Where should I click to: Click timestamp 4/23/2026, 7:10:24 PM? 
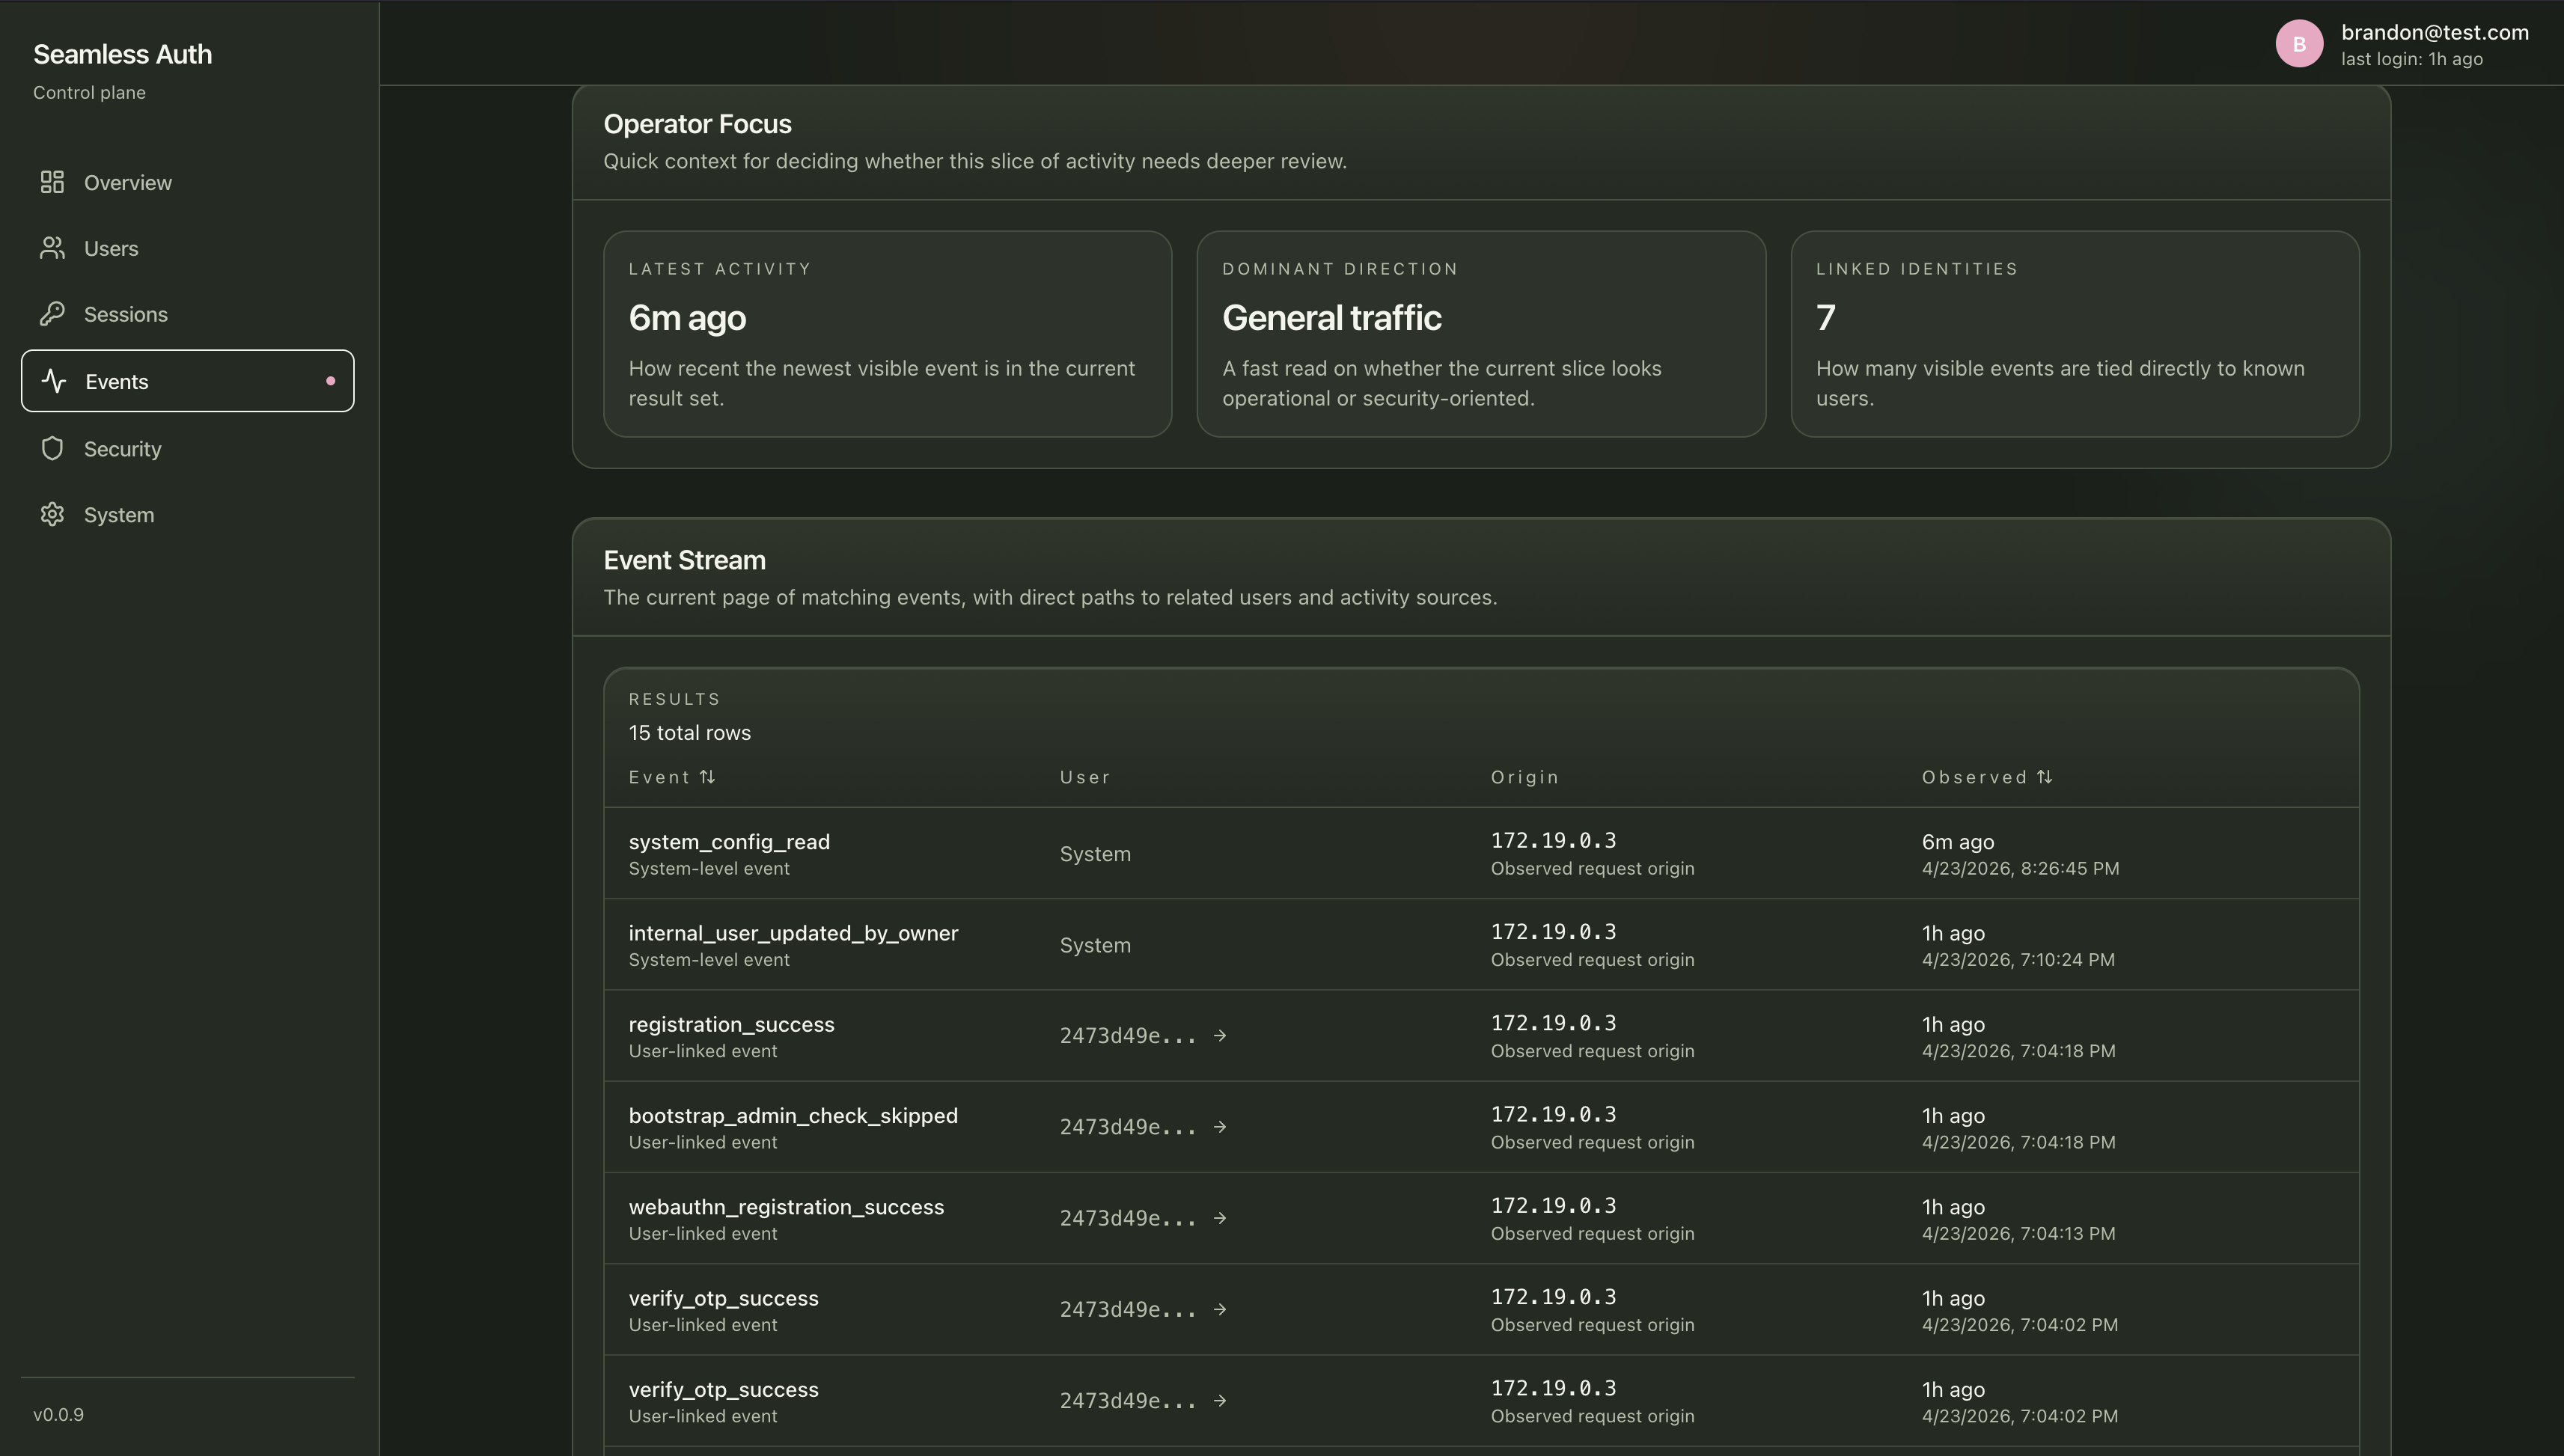2018,960
